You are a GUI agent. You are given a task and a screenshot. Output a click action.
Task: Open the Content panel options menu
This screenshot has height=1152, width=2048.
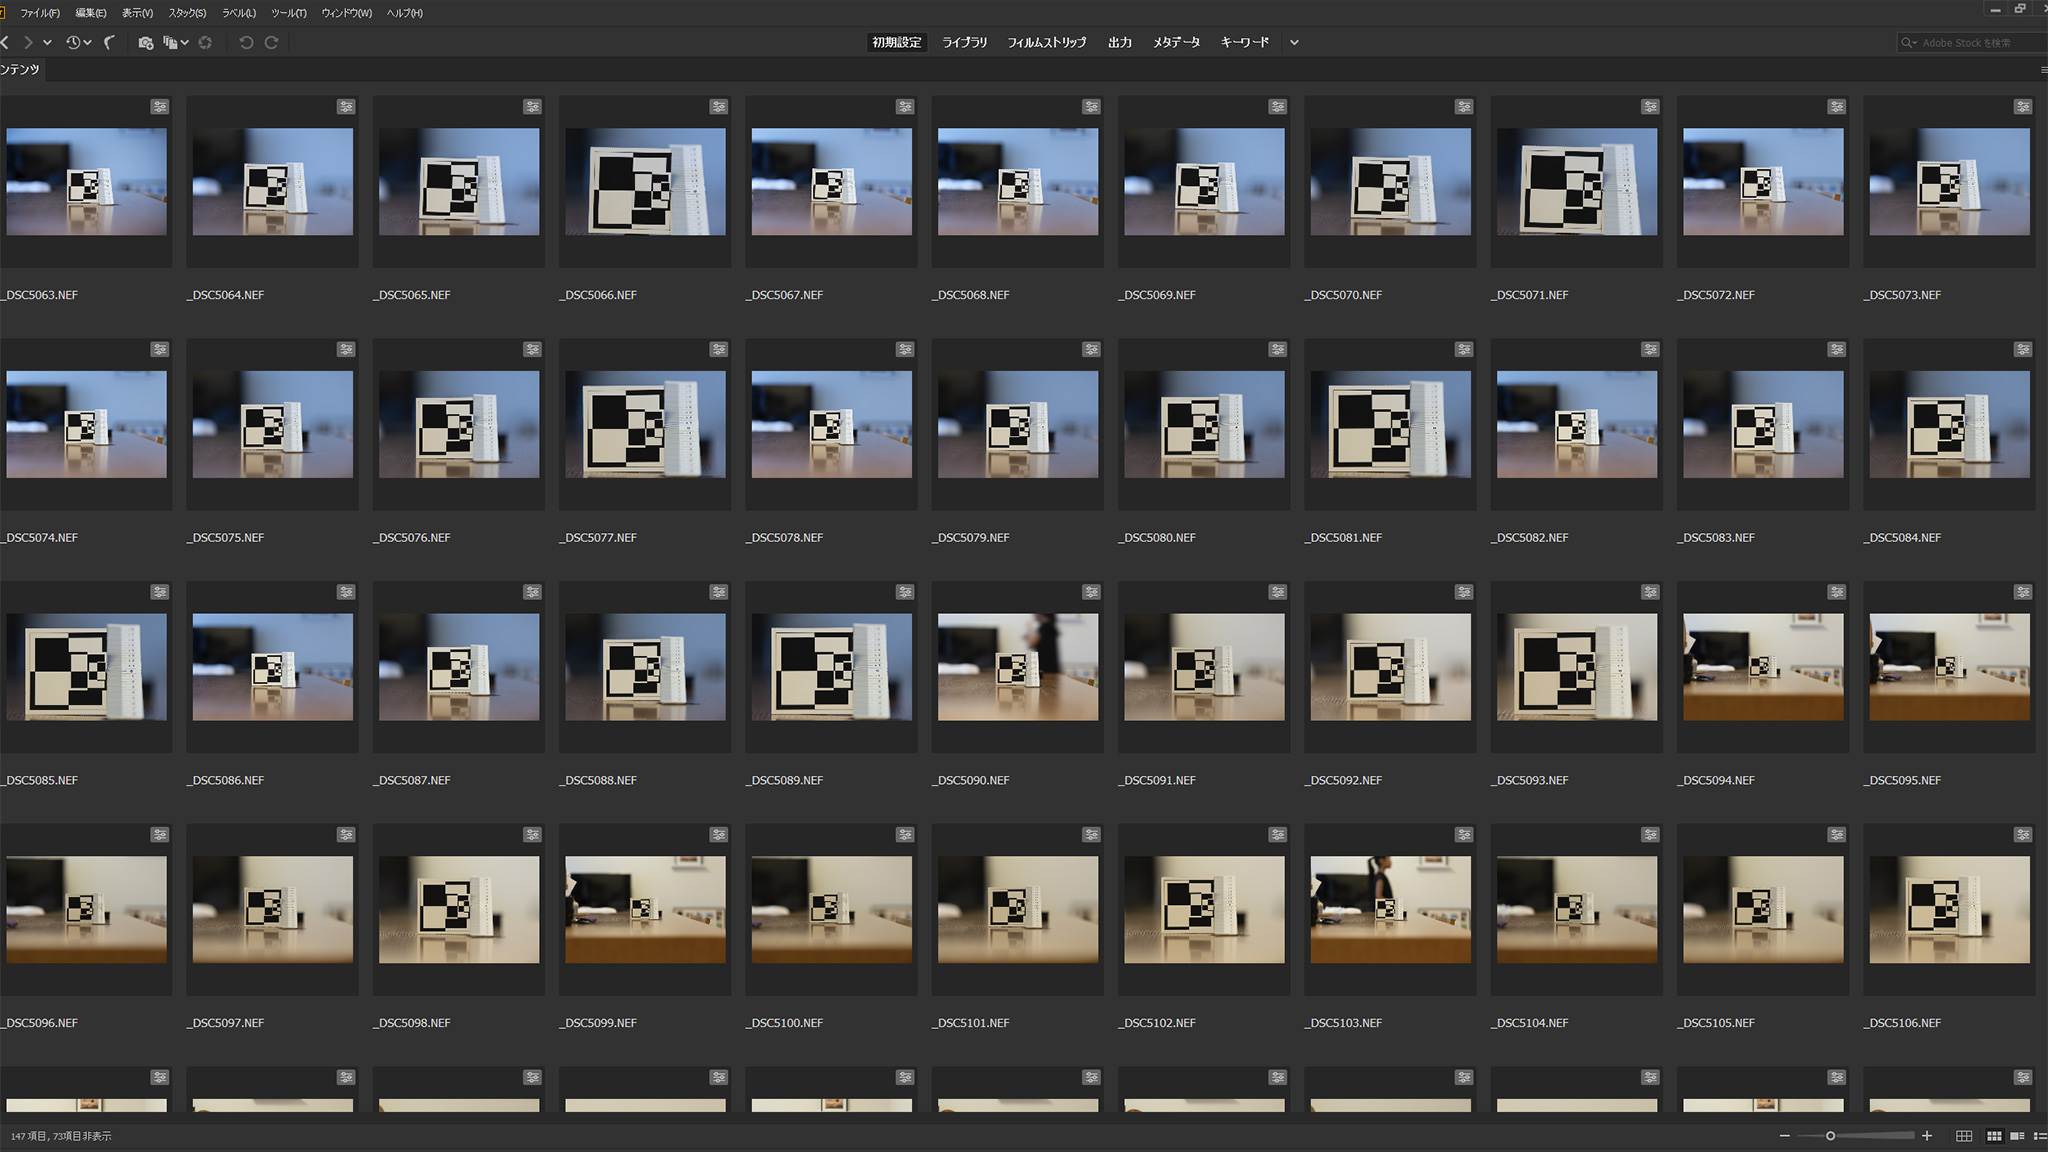2043,70
